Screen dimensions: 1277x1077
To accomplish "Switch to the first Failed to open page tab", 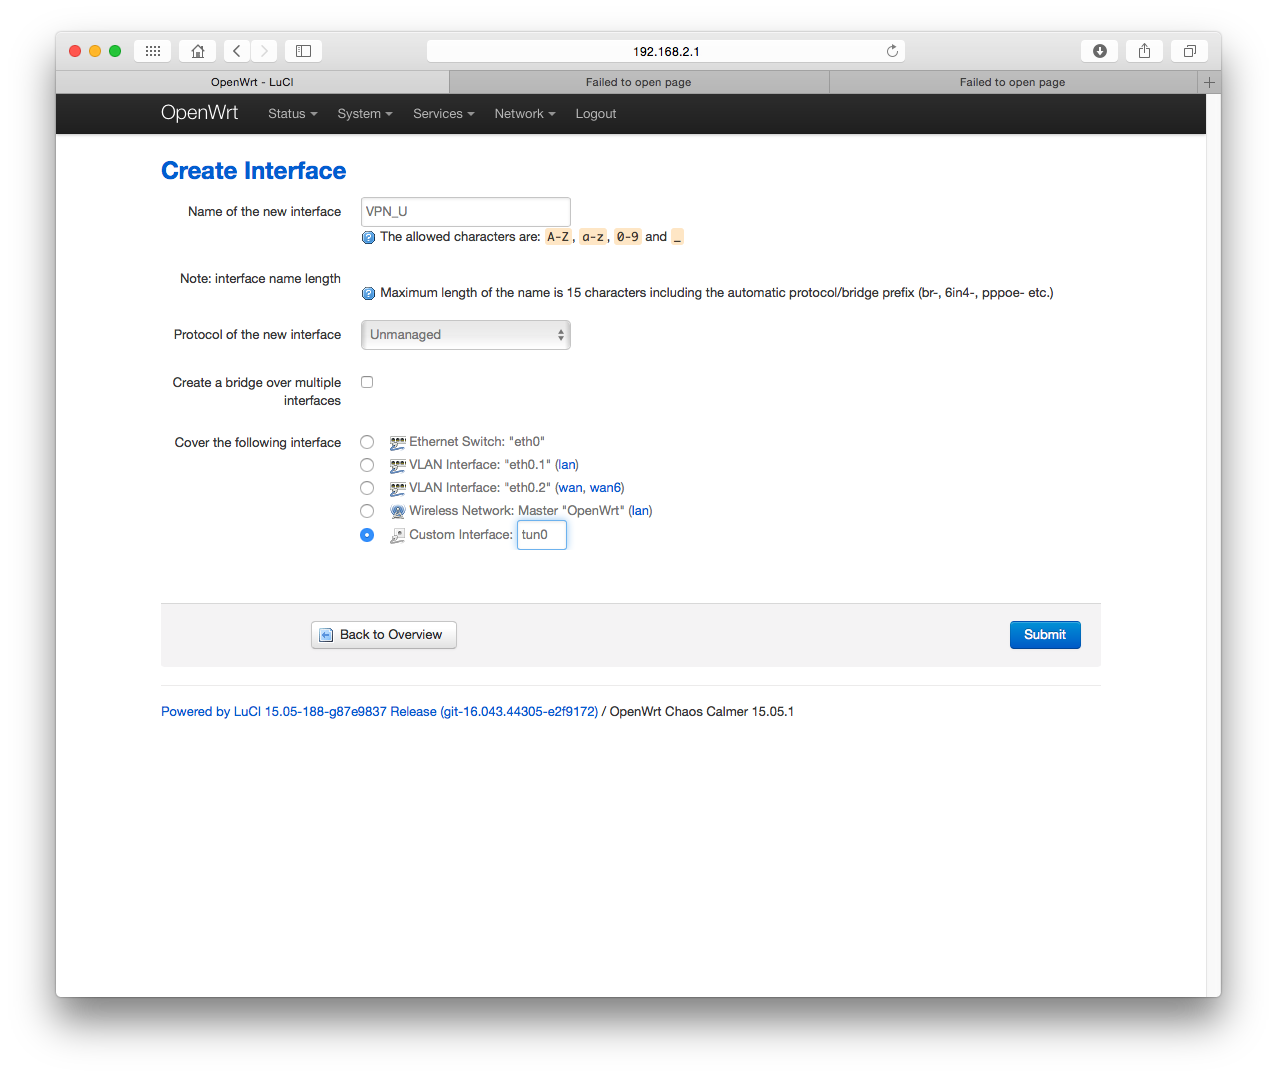I will [639, 82].
